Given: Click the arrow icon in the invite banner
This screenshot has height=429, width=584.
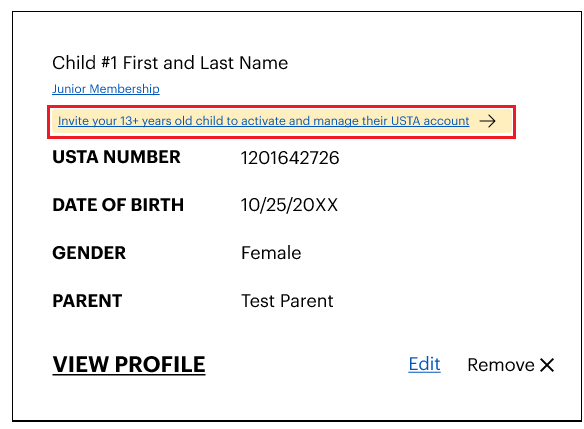Looking at the screenshot, I should [x=487, y=121].
